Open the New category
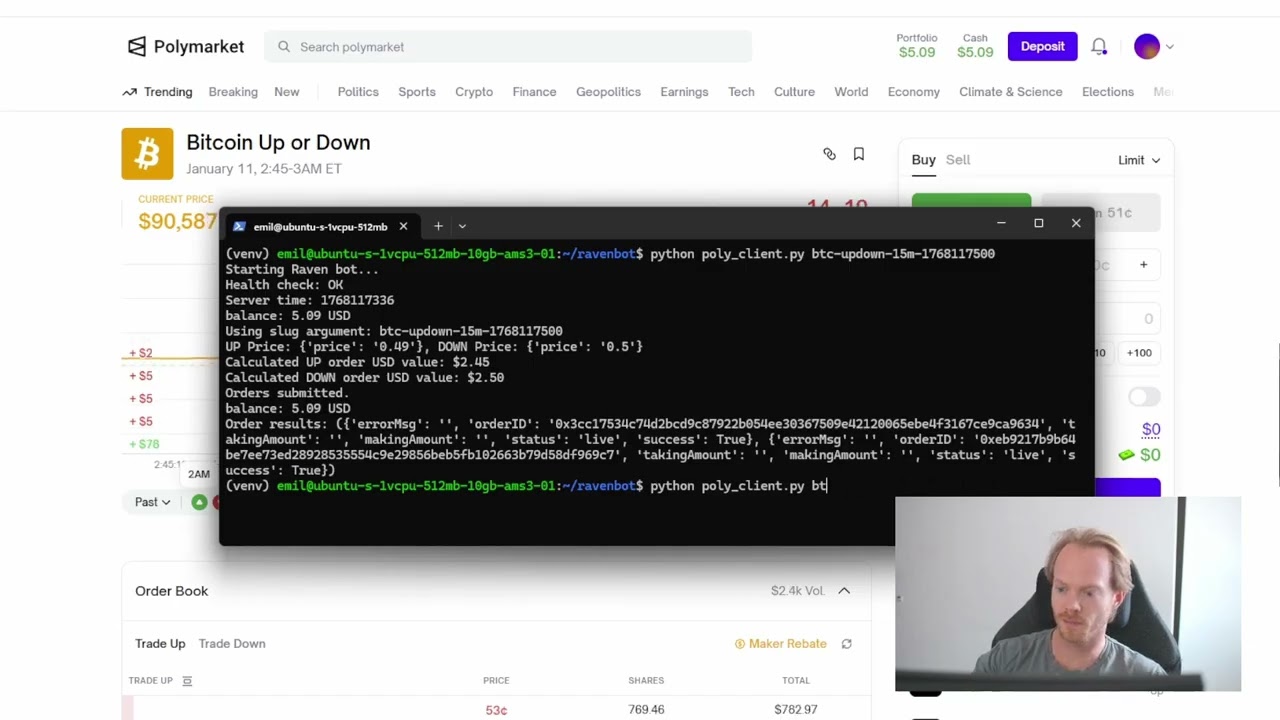 287,92
